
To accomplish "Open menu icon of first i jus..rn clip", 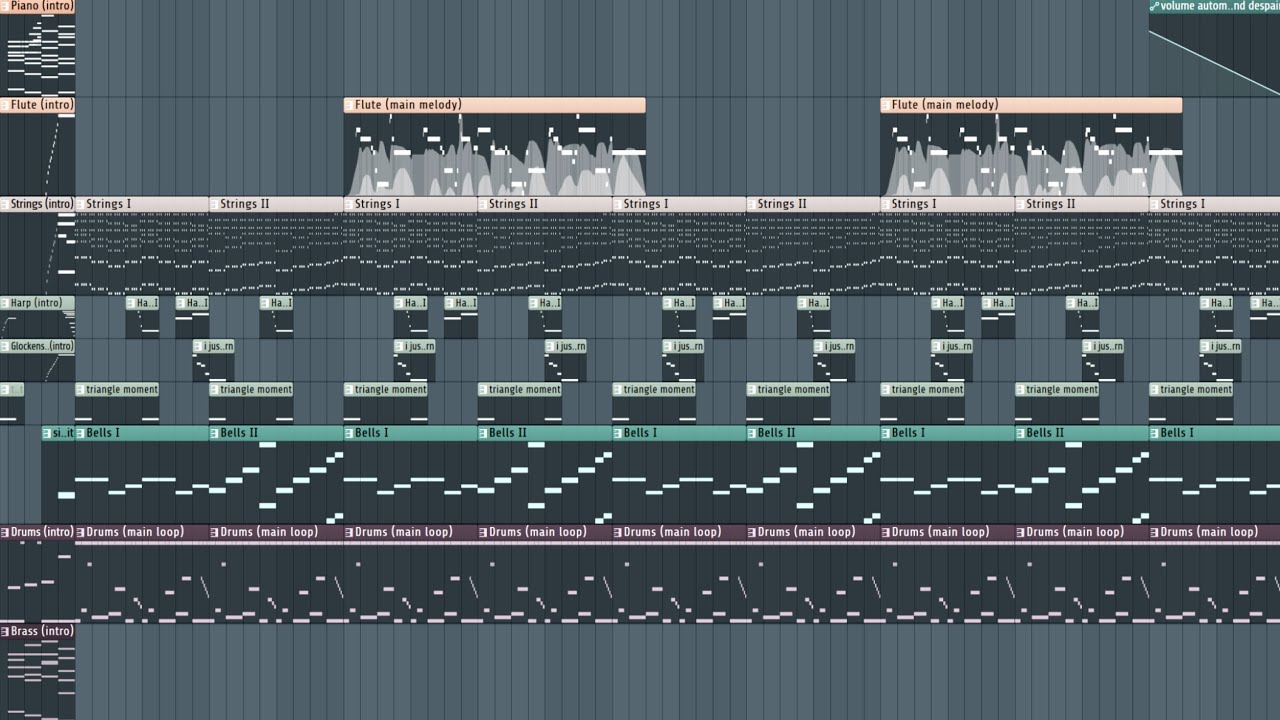I will pos(198,347).
